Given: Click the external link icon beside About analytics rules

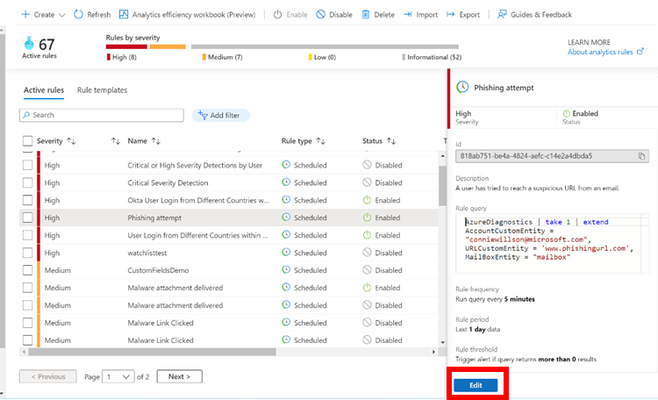Looking at the screenshot, I should click(640, 52).
